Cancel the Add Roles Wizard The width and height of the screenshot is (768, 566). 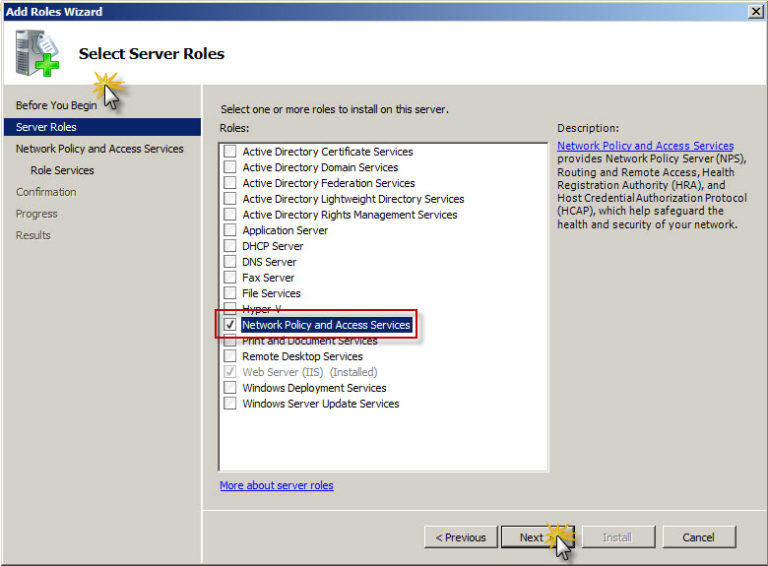coord(698,537)
